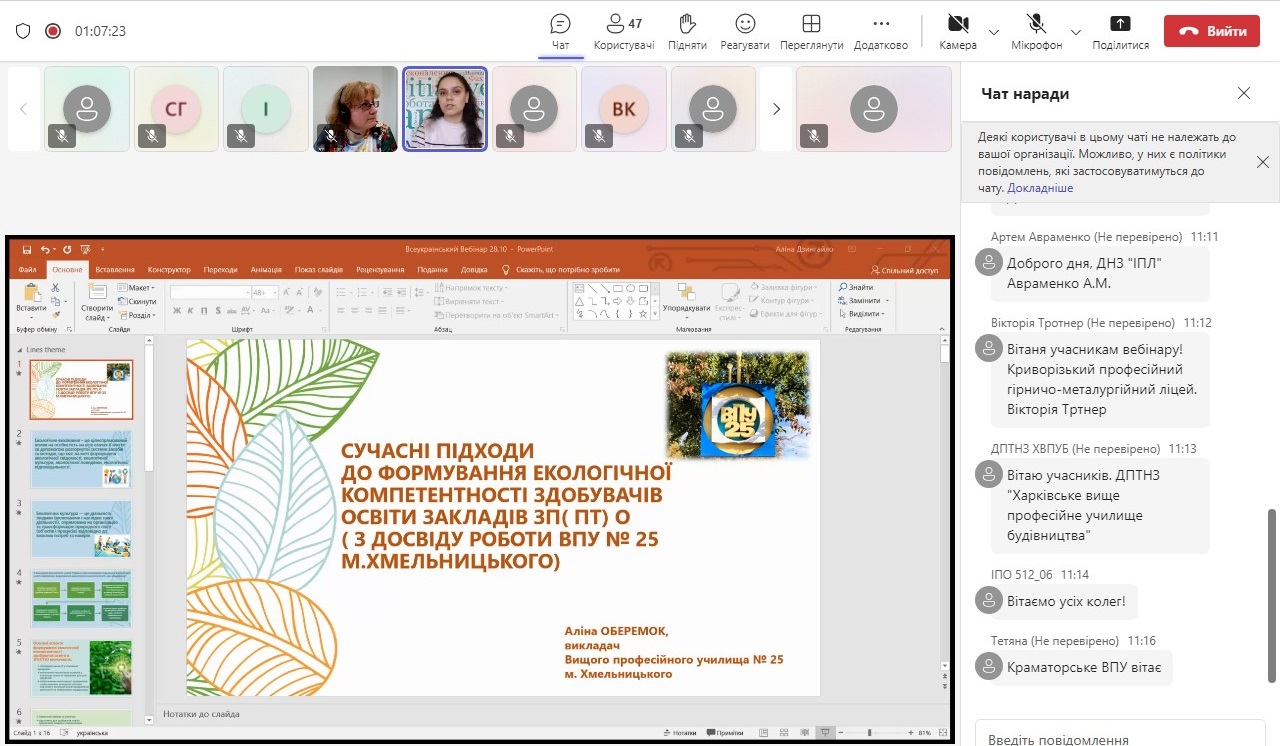
Task: Select the ВК participant tile
Action: click(623, 109)
